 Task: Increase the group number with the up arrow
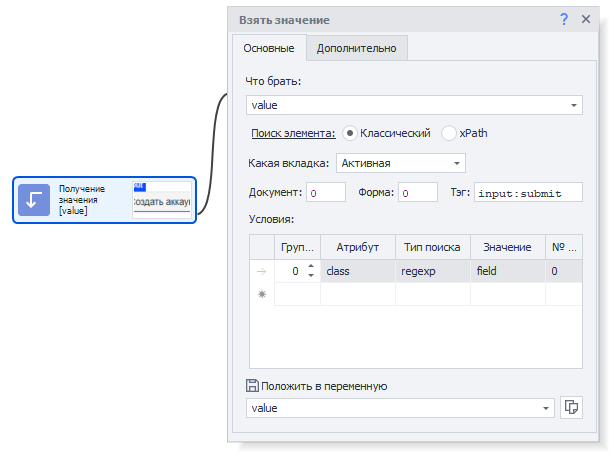coord(310,267)
